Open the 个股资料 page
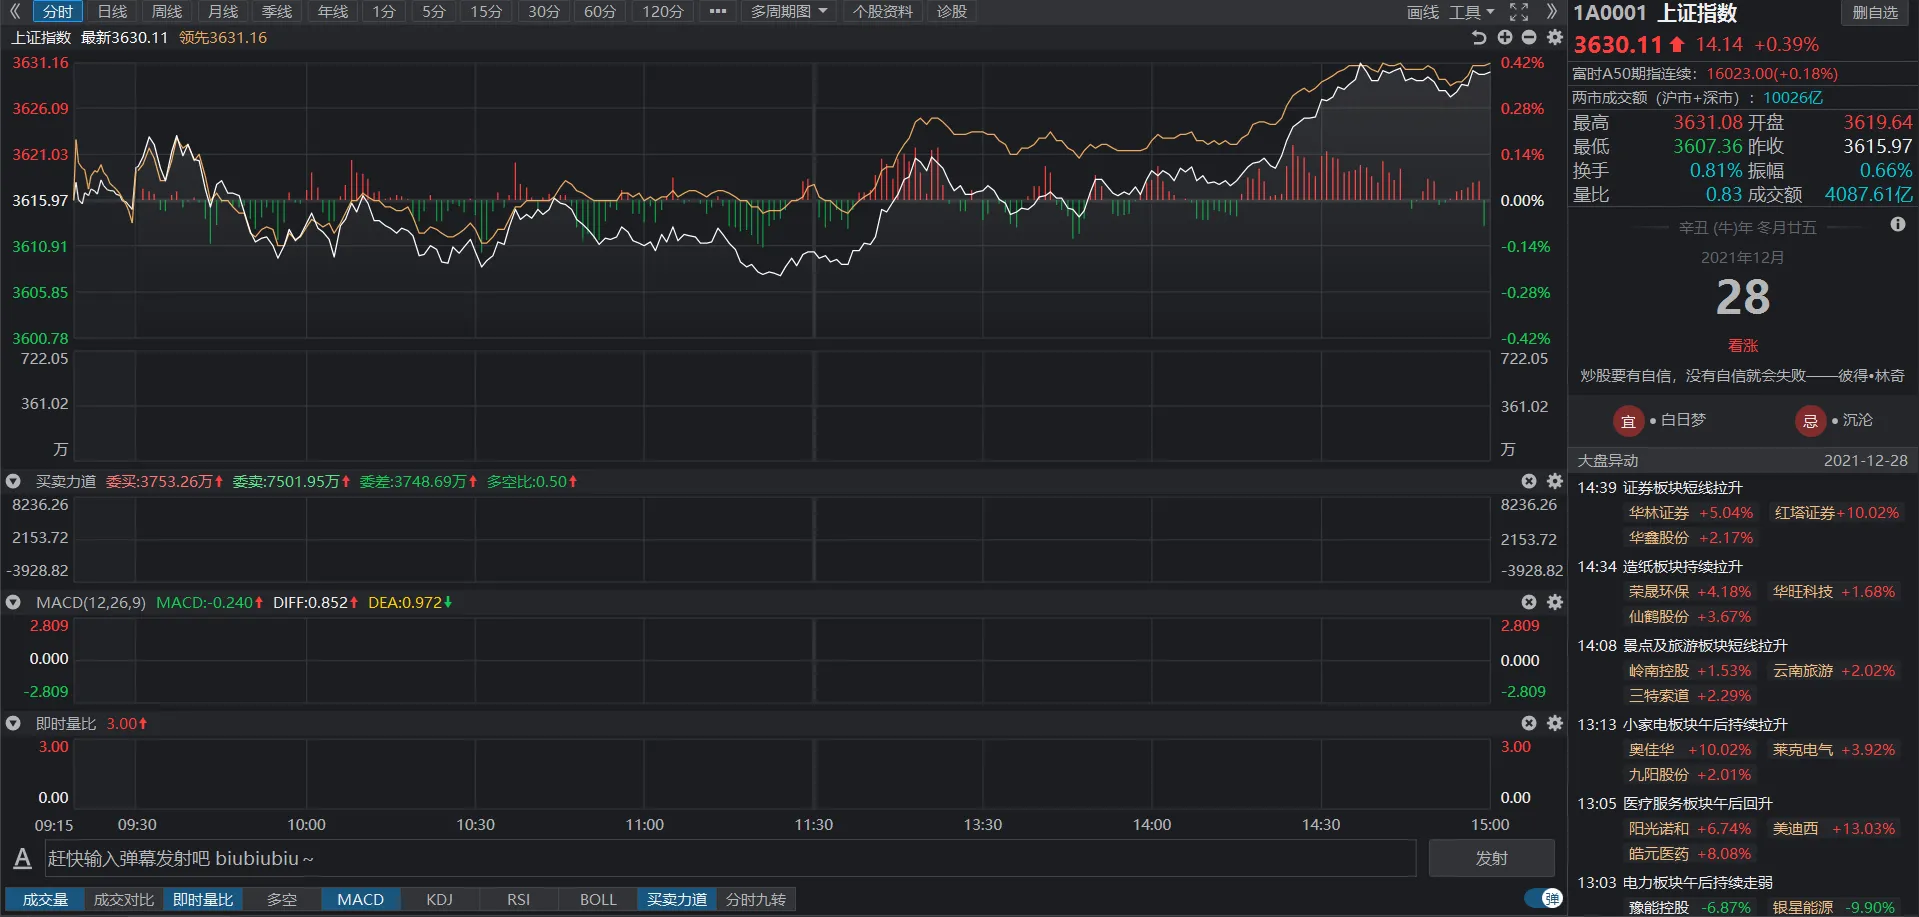Viewport: 1919px width, 917px height. pos(883,12)
